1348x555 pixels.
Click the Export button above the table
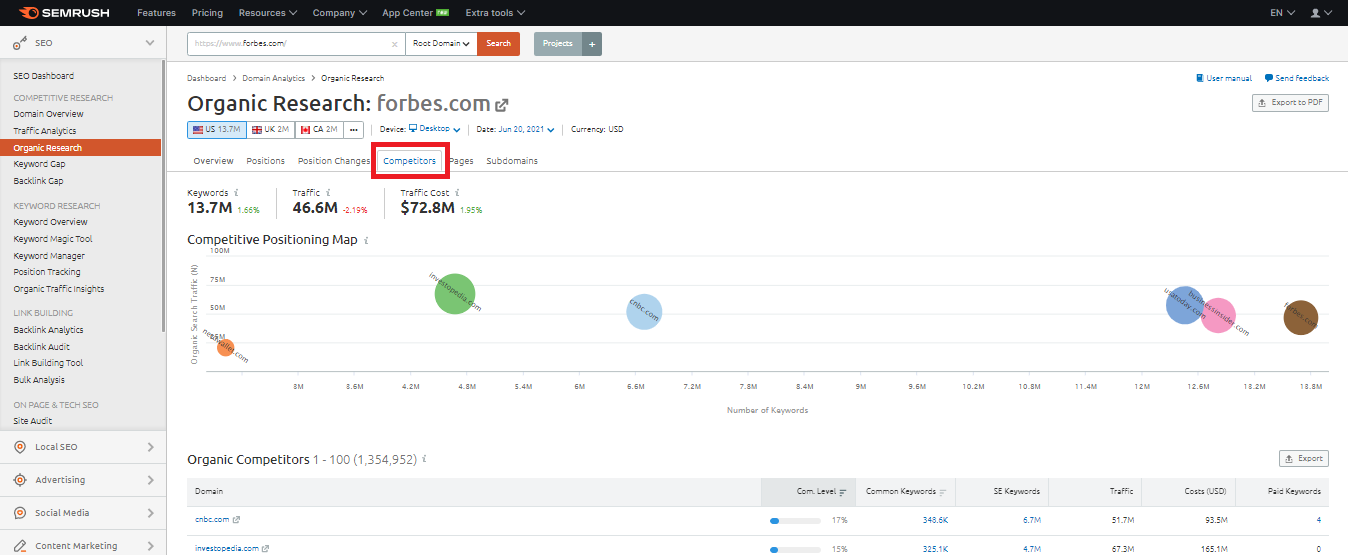(x=1303, y=458)
